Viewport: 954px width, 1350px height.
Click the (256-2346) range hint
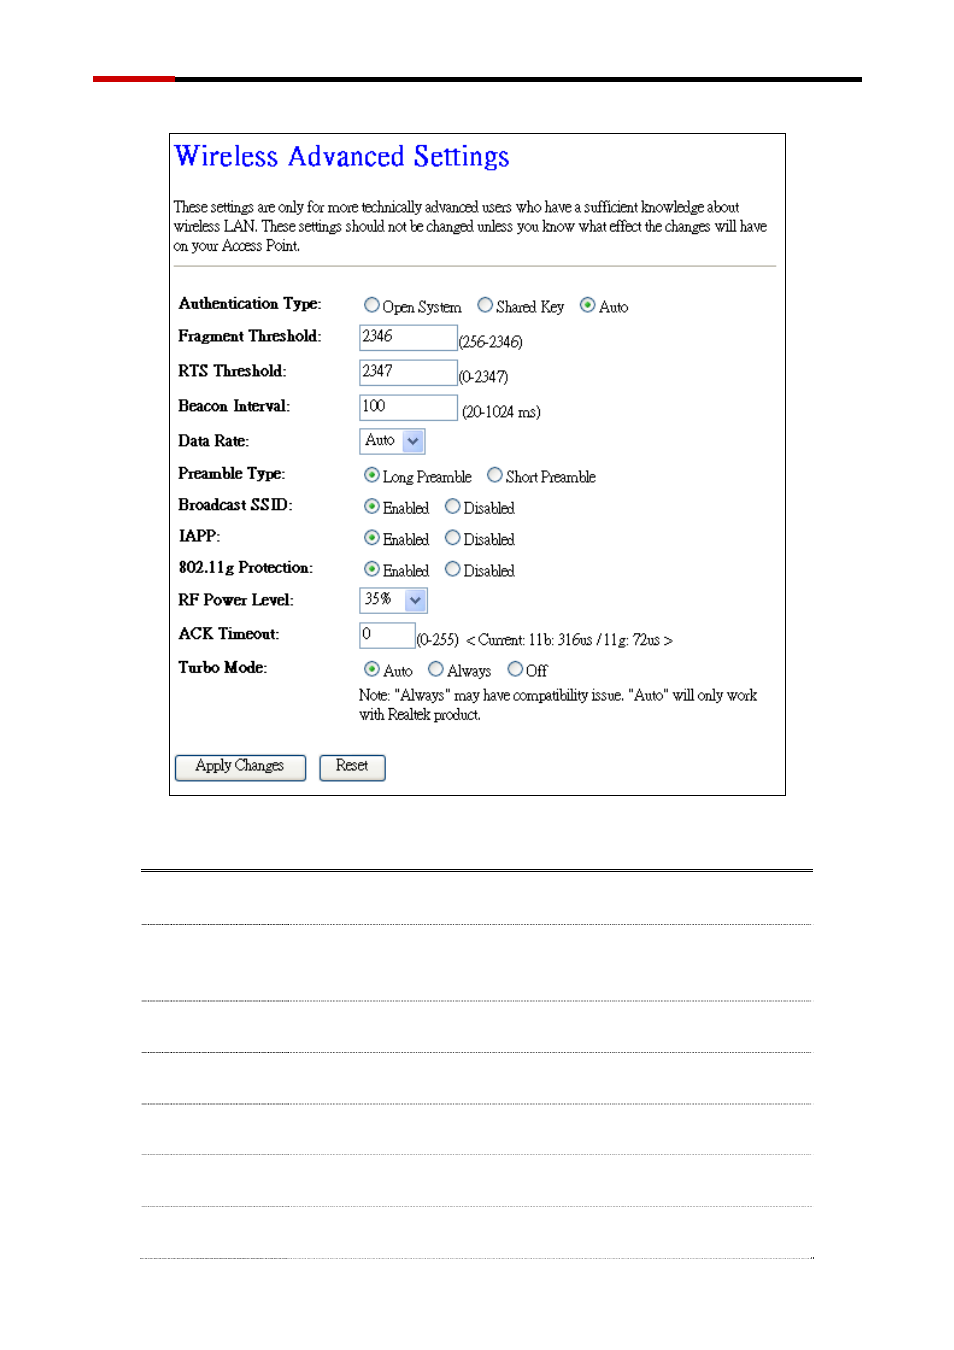tap(491, 342)
